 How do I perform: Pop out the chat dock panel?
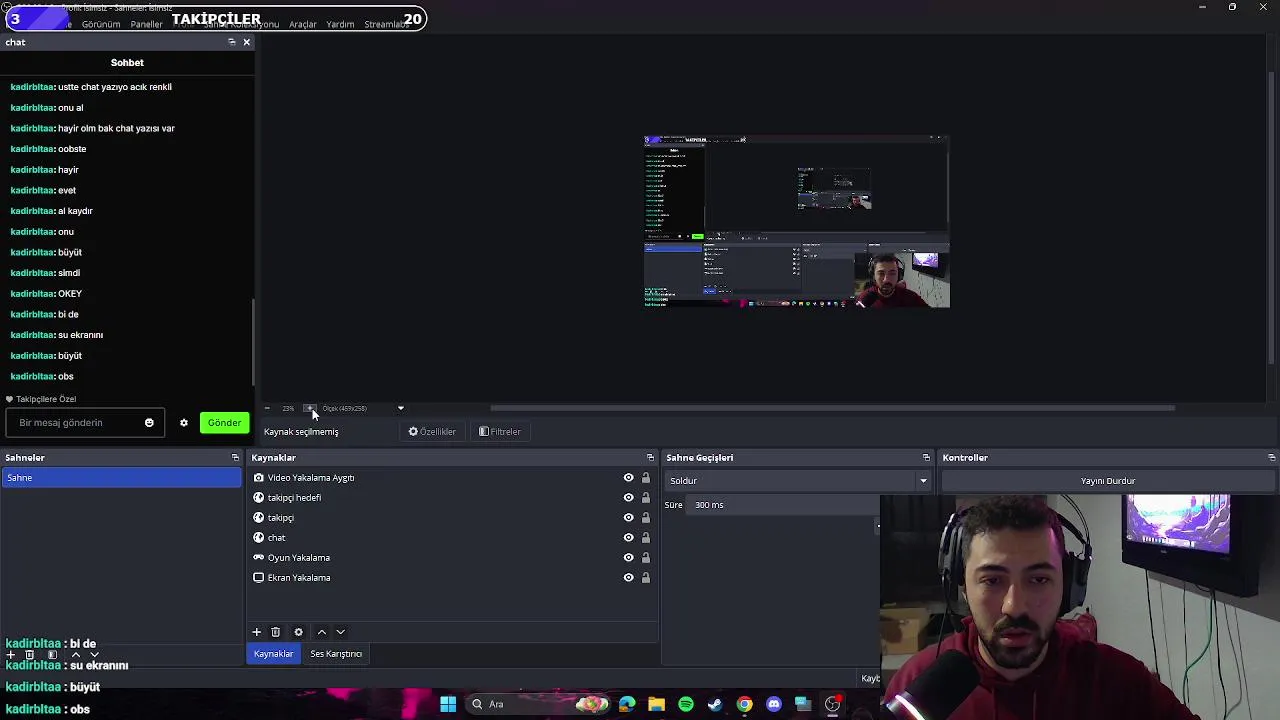pos(232,42)
